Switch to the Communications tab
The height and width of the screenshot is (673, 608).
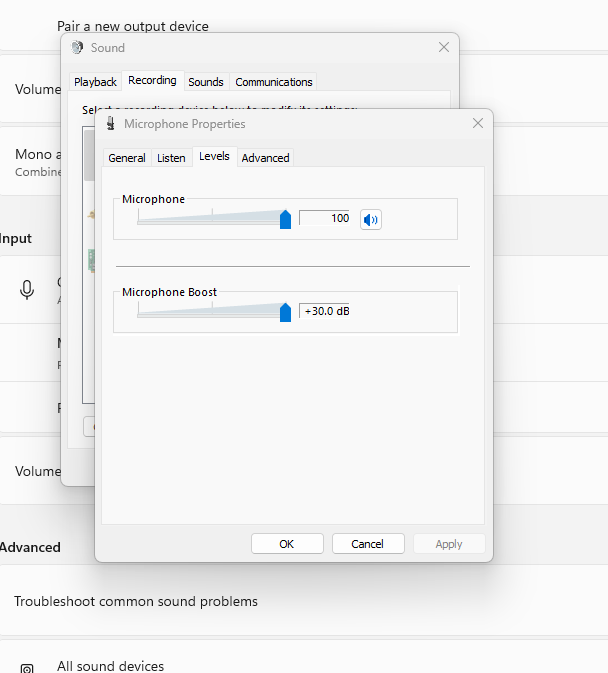click(x=274, y=82)
